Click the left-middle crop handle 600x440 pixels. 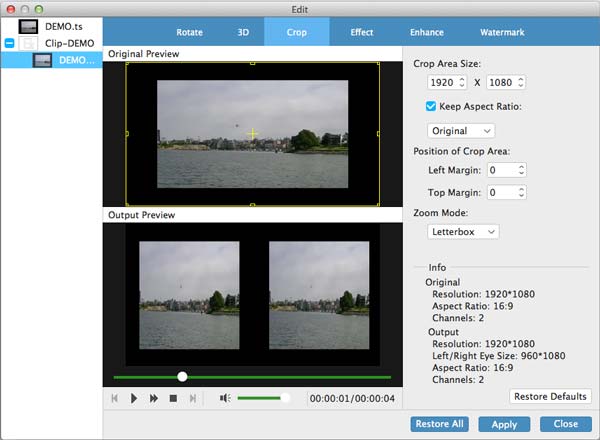(x=127, y=134)
